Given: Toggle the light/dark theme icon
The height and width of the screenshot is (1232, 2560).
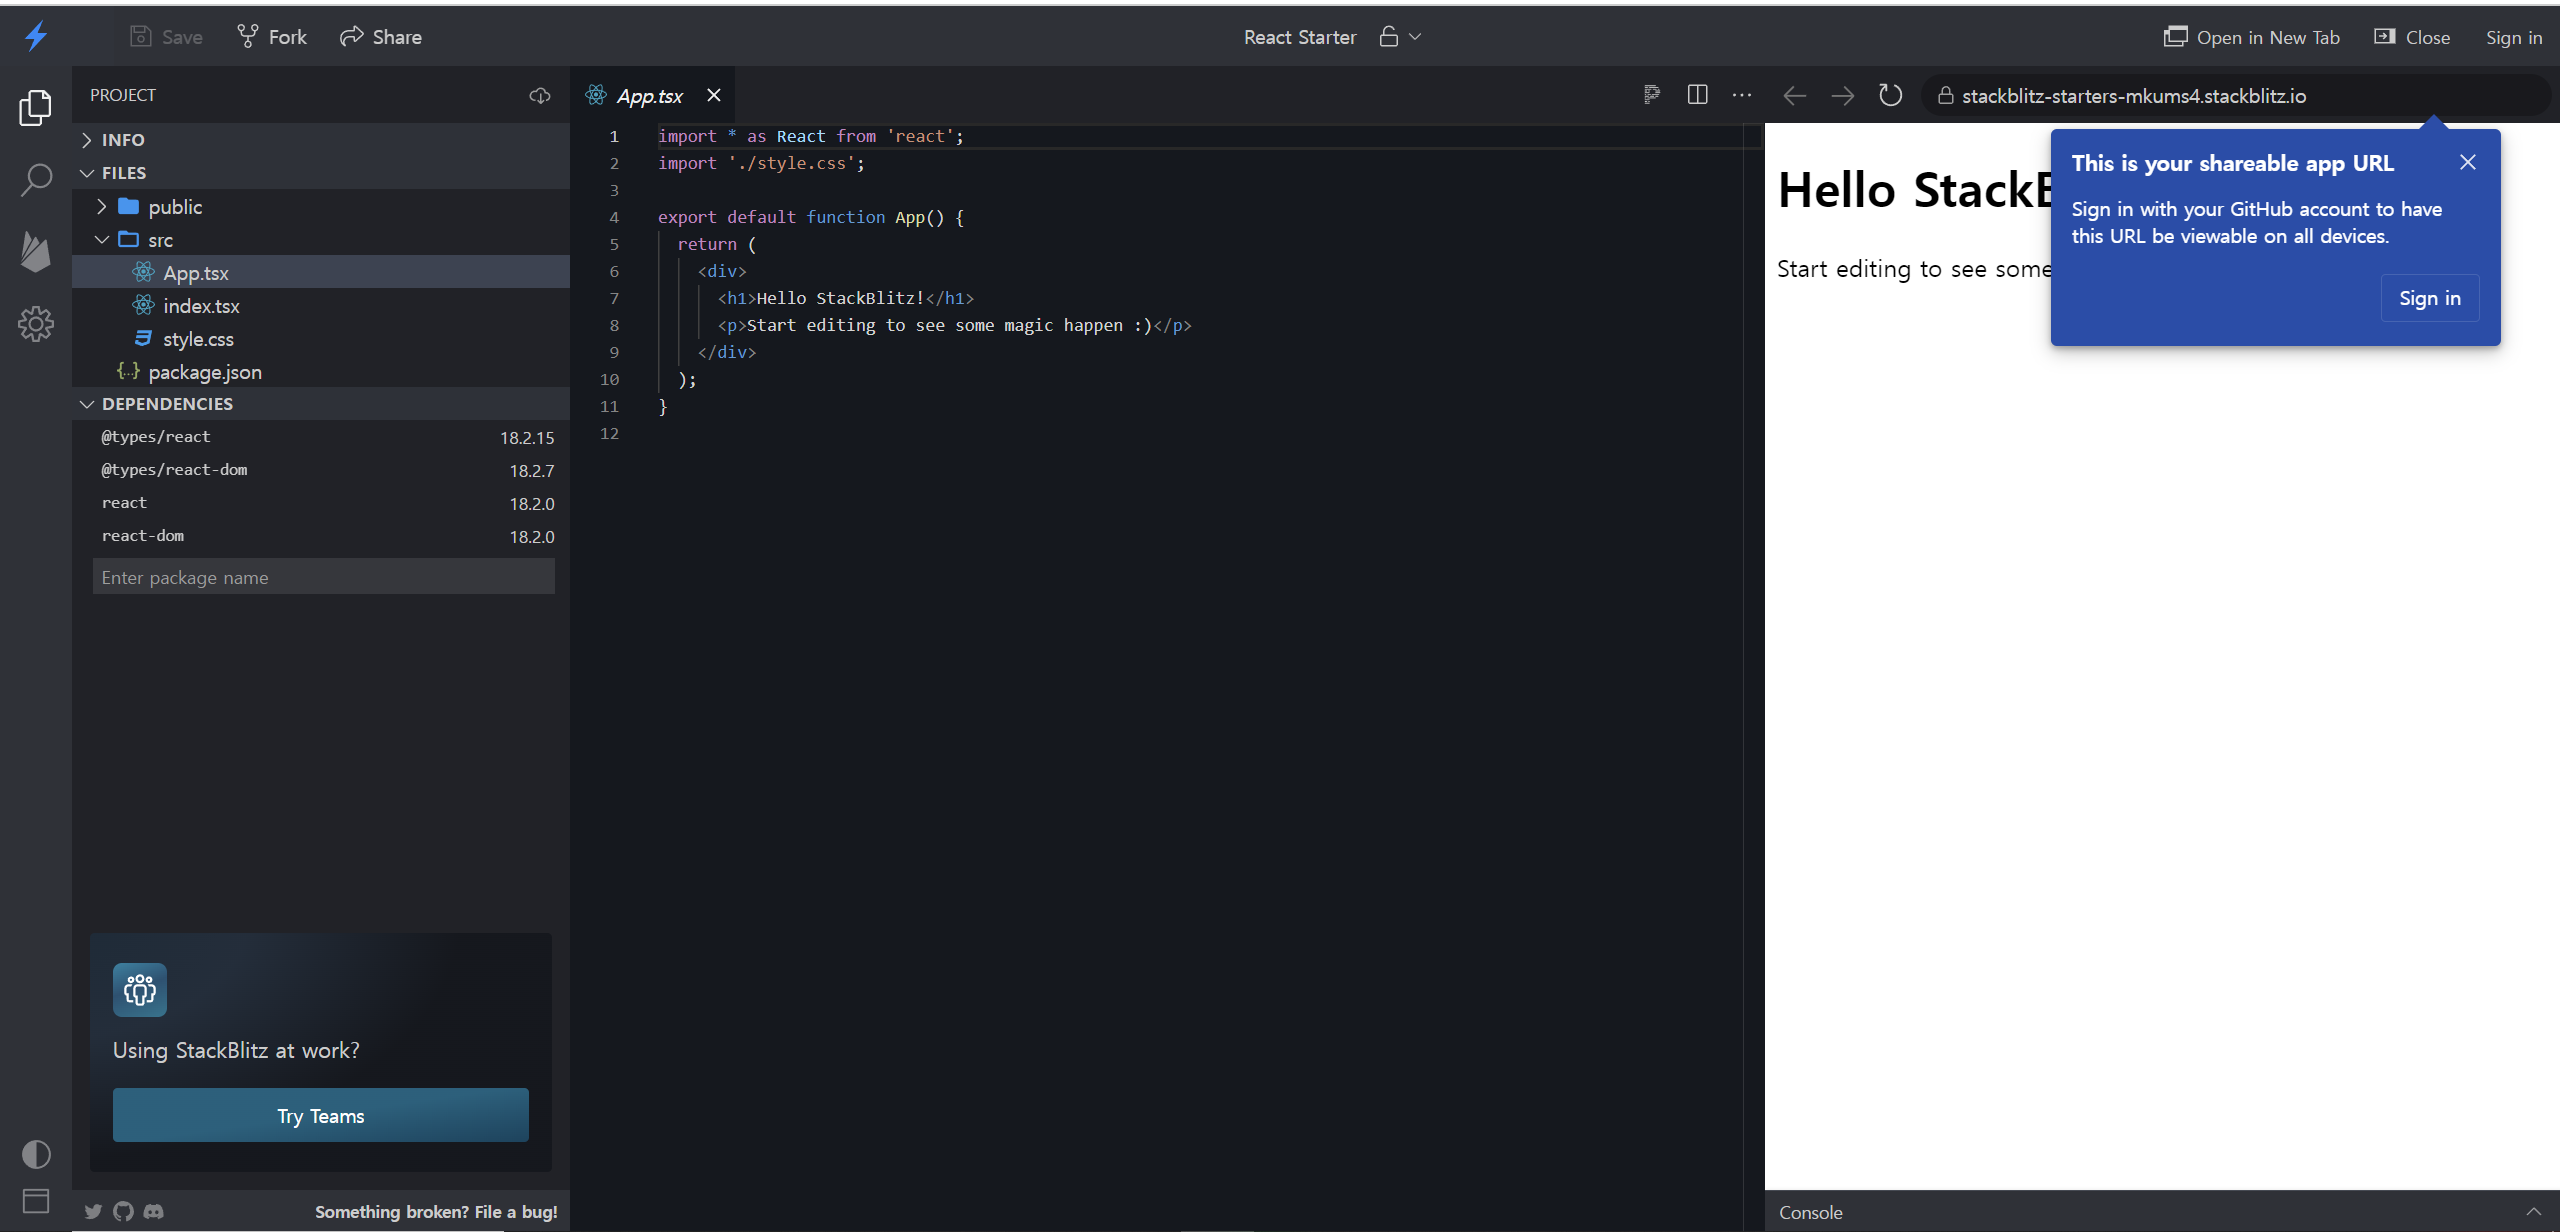Looking at the screenshot, I should coord(36,1154).
